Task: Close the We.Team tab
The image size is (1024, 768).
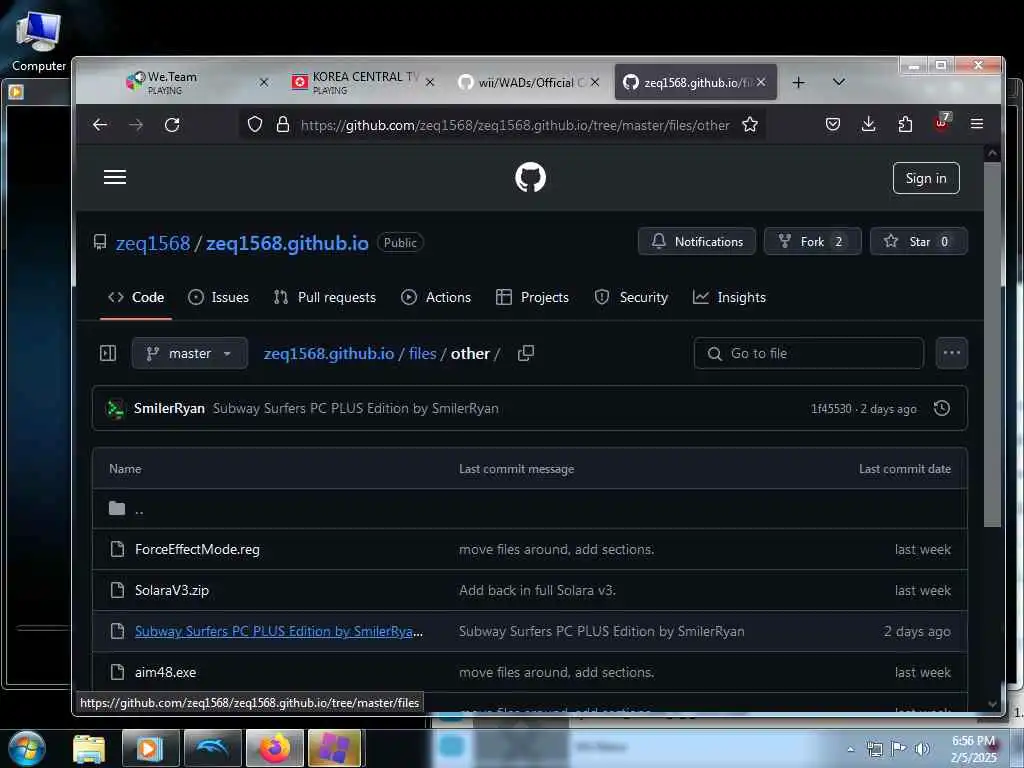Action: (264, 82)
